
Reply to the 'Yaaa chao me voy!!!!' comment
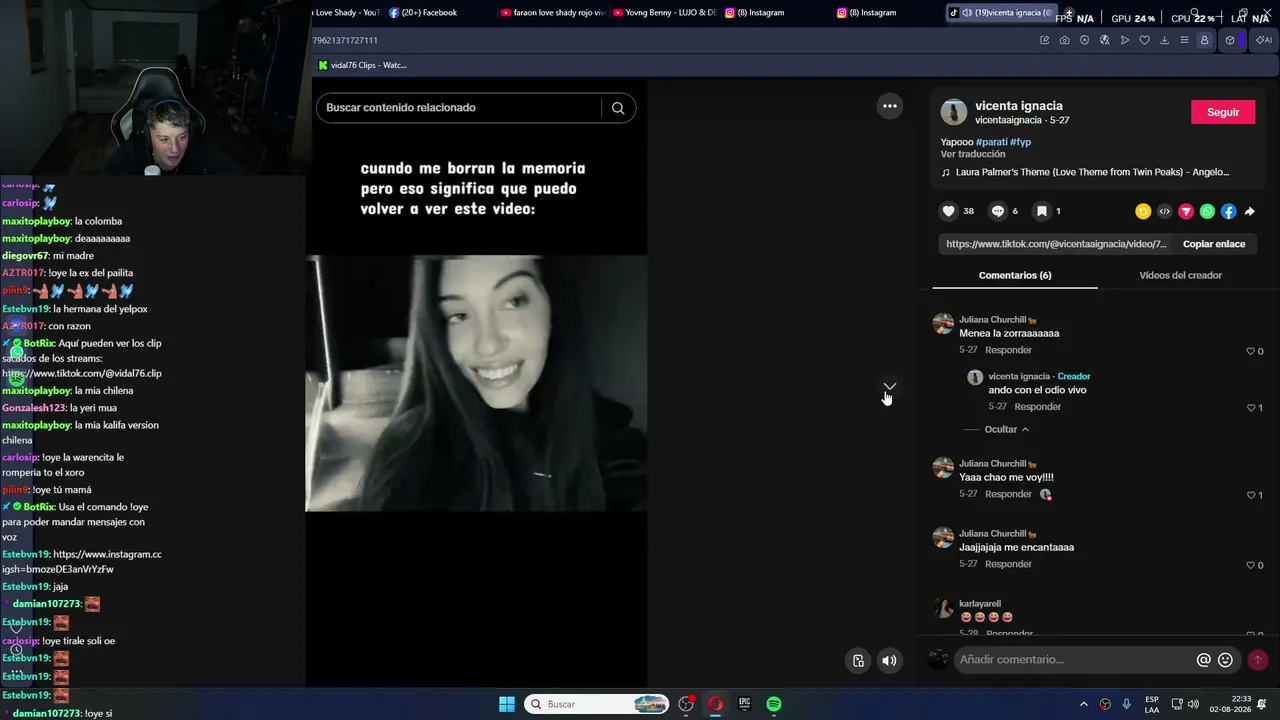click(1008, 495)
